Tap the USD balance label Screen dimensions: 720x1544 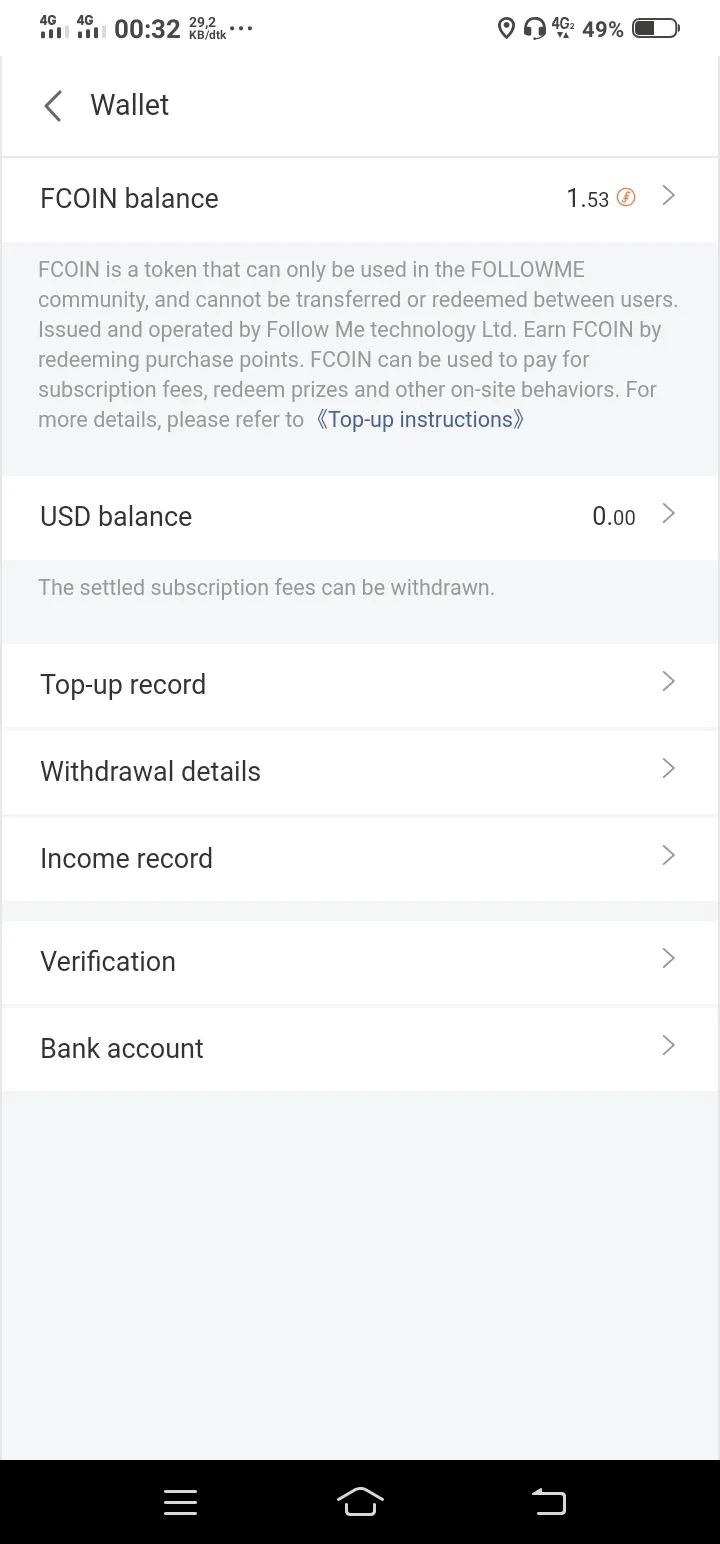pos(116,516)
